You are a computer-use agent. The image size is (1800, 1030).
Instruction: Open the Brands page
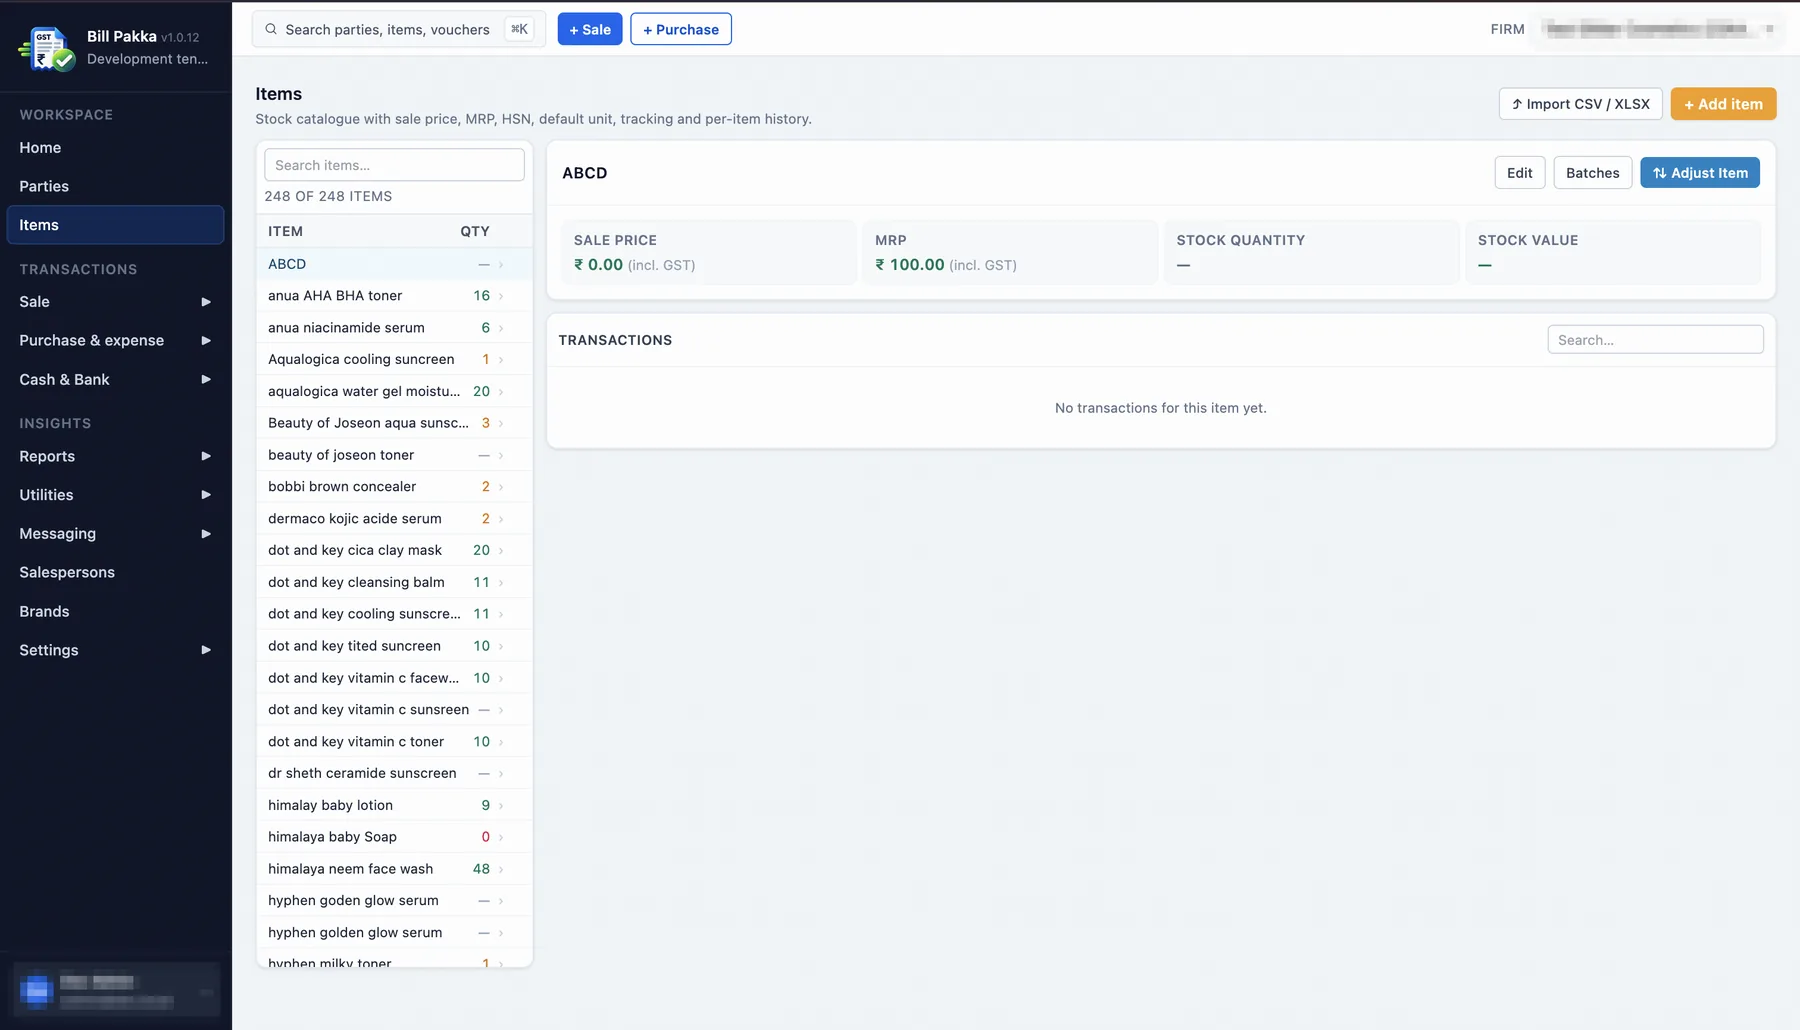[115, 612]
